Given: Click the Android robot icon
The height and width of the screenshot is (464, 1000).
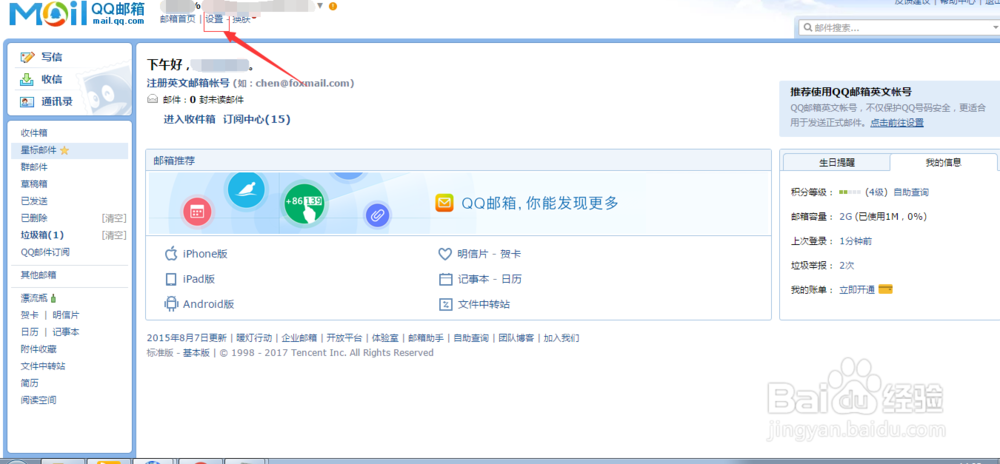Looking at the screenshot, I should click(x=170, y=304).
